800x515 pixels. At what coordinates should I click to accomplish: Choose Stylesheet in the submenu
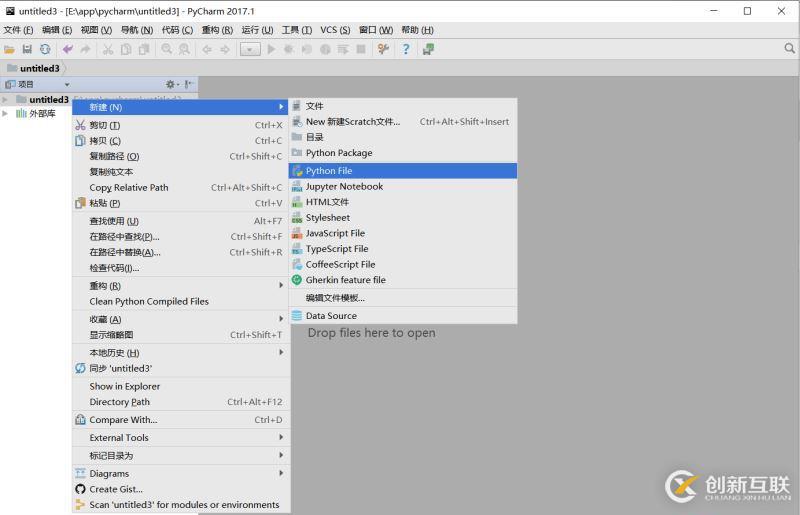[x=403, y=218]
